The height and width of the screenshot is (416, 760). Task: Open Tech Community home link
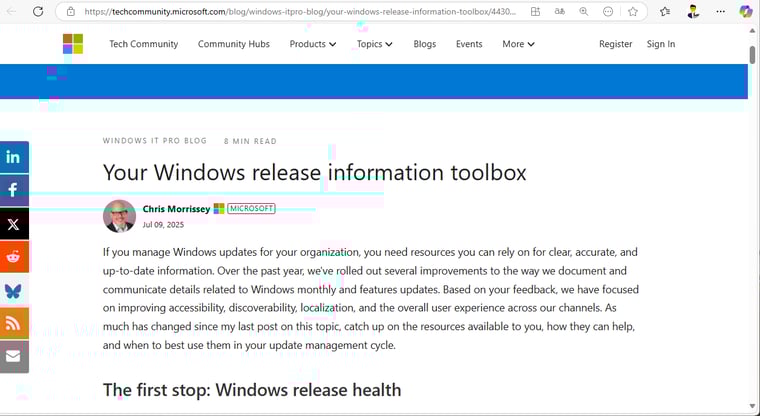143,44
